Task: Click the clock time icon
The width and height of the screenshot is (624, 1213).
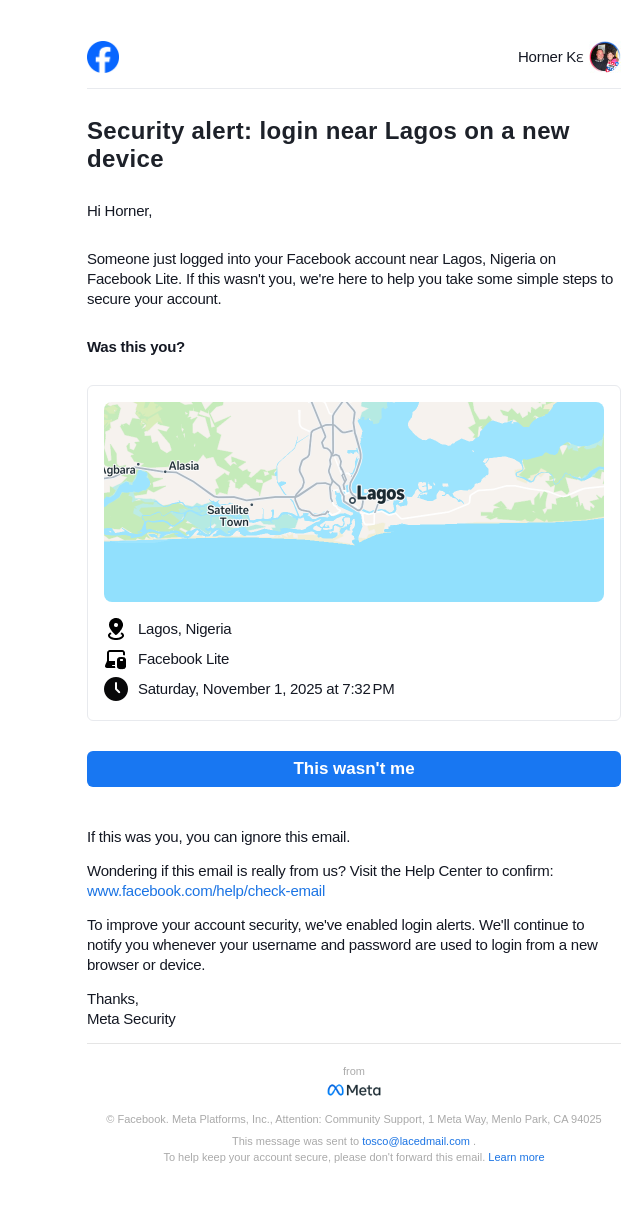Action: point(116,689)
